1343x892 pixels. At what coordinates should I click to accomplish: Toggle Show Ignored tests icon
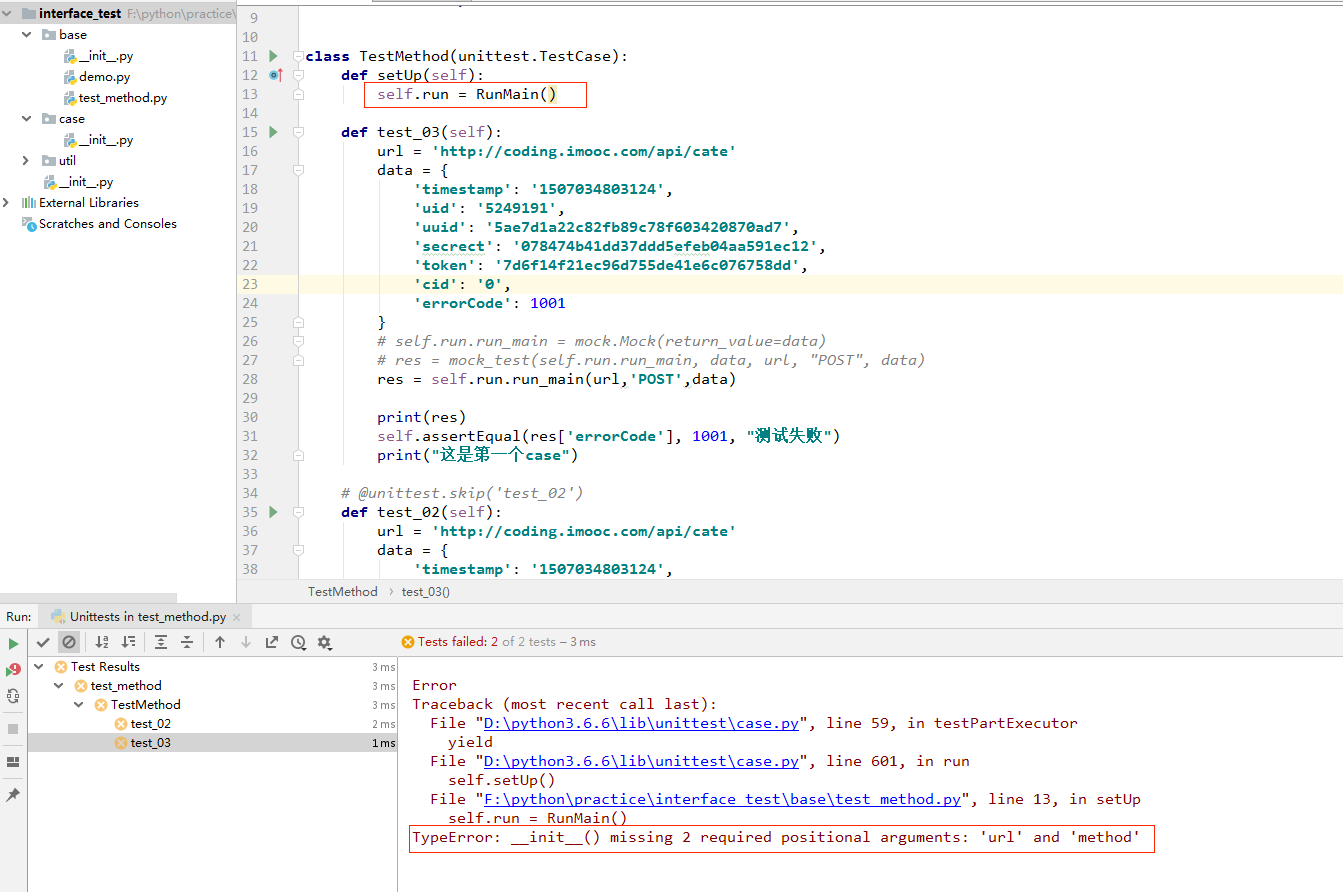[68, 642]
